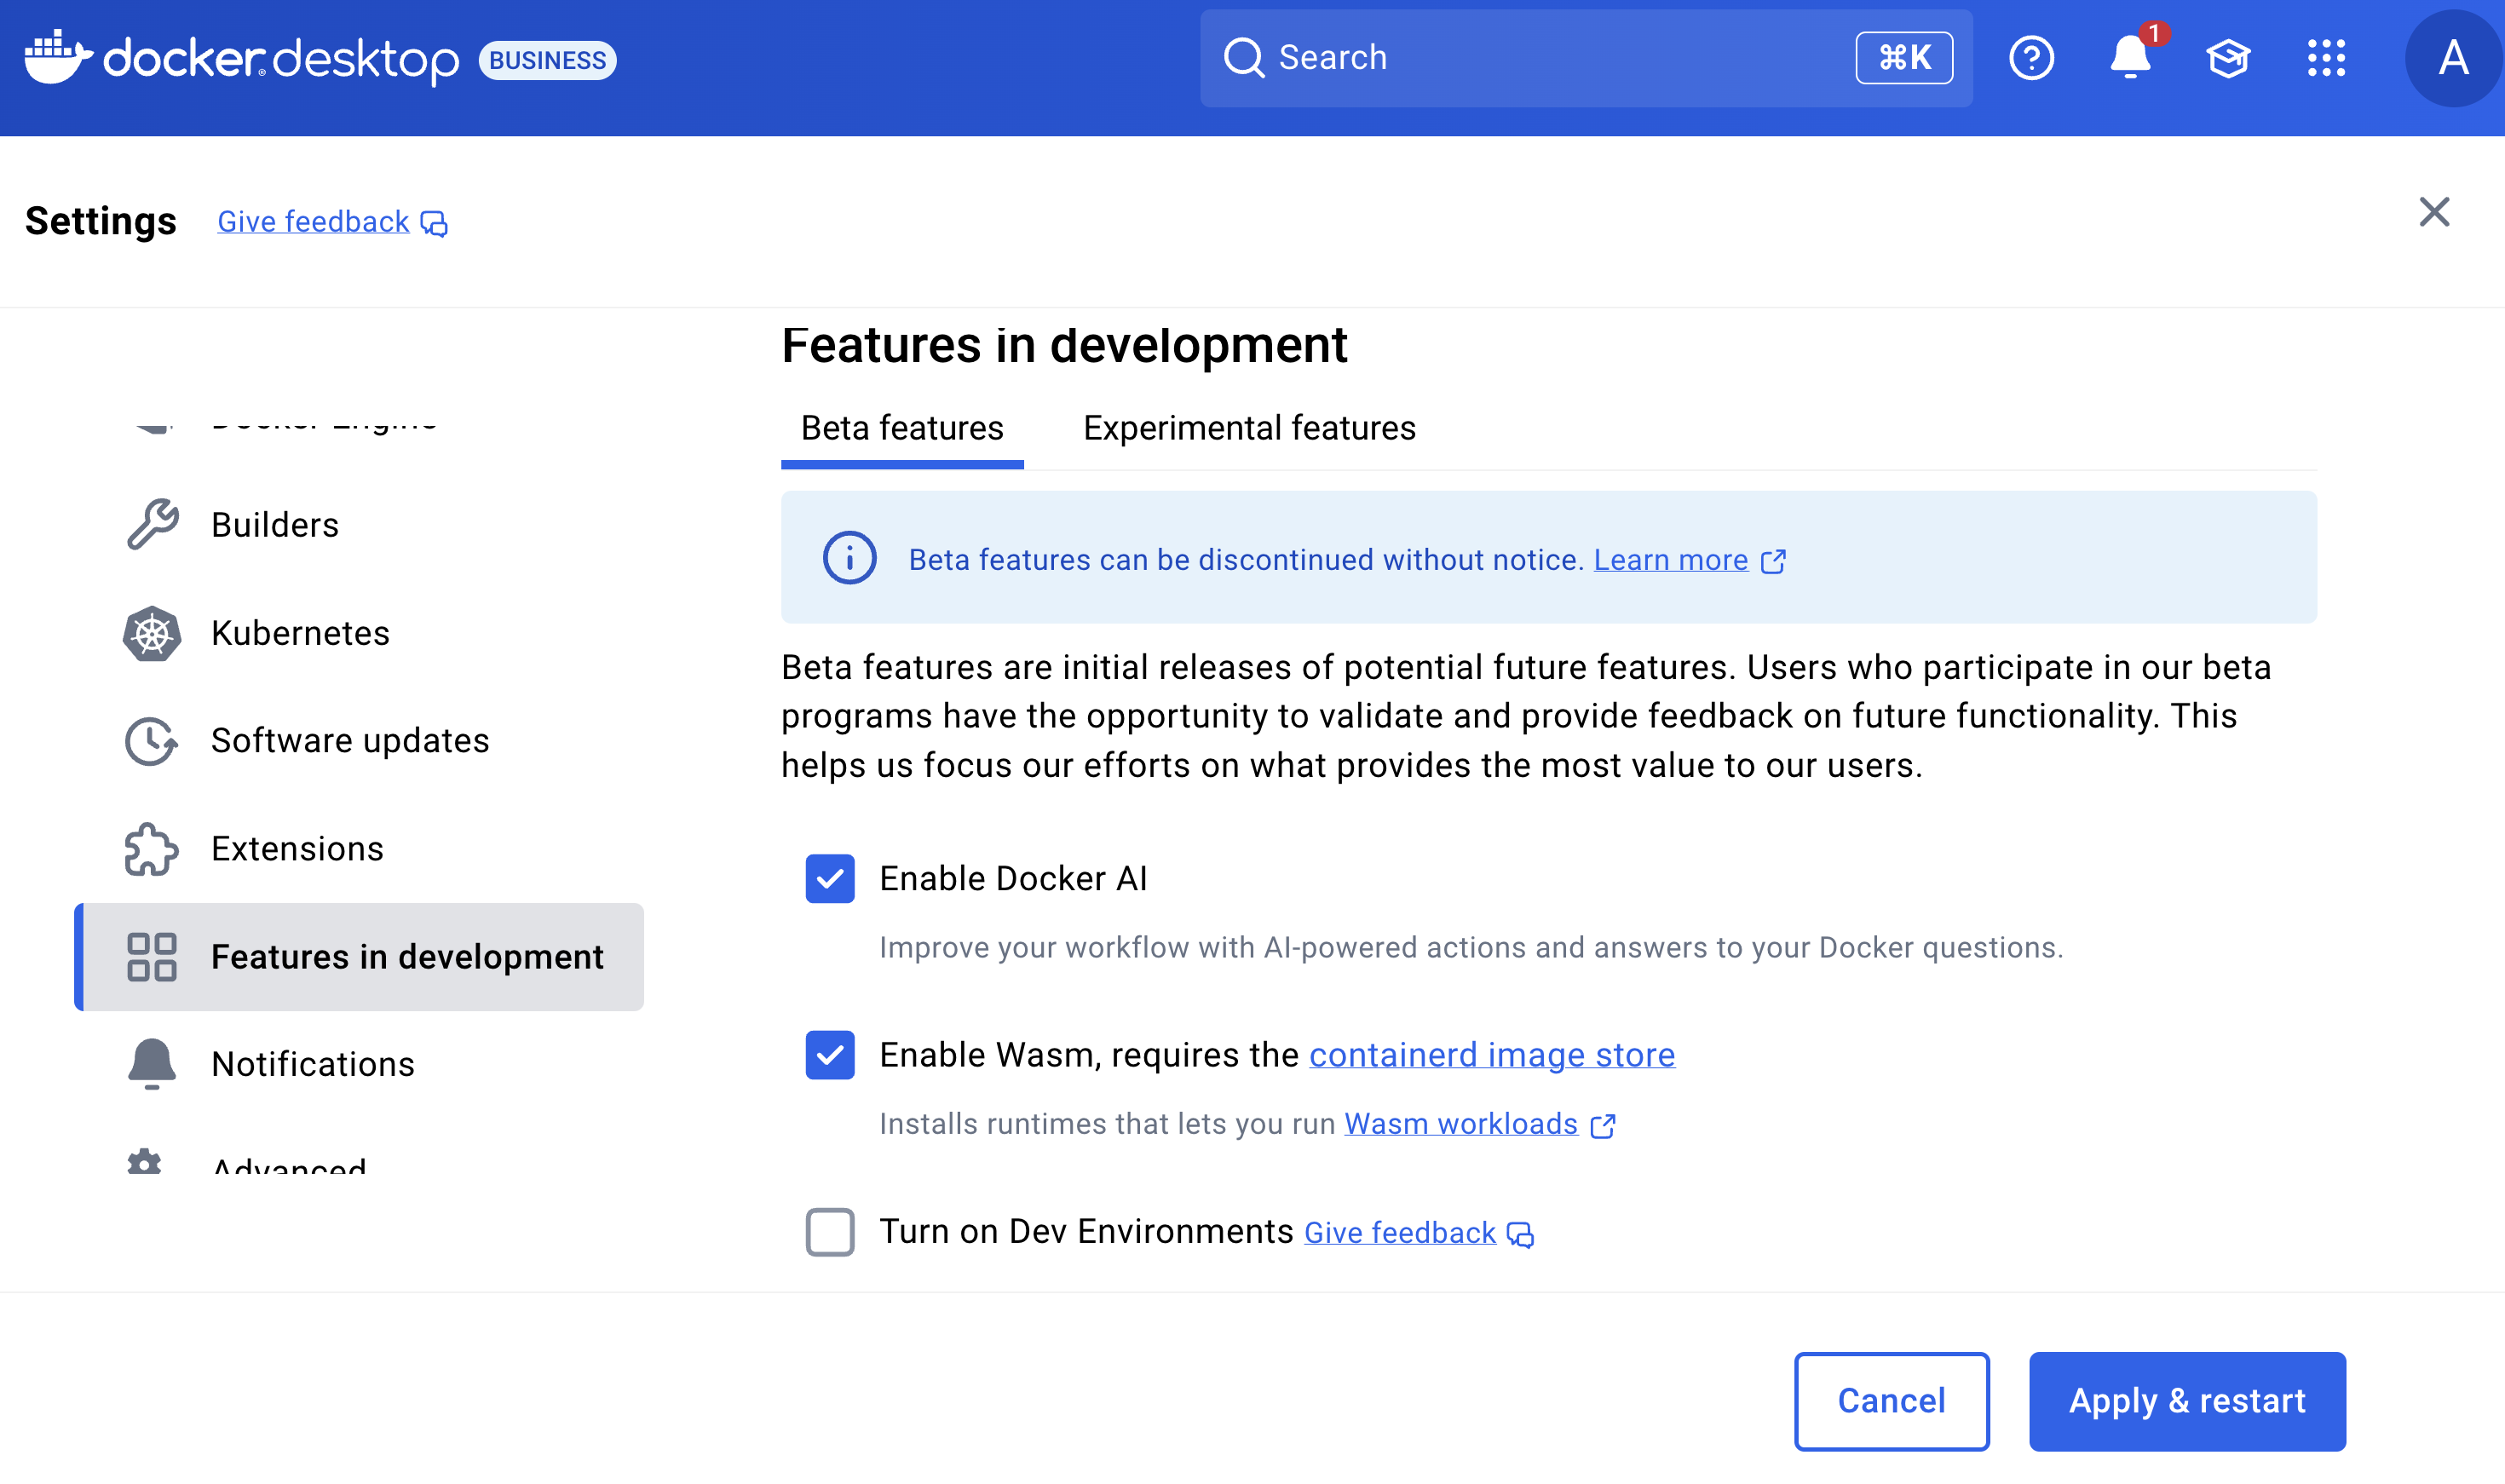2505x1484 pixels.
Task: Switch to Experimental features tab
Action: pos(1249,428)
